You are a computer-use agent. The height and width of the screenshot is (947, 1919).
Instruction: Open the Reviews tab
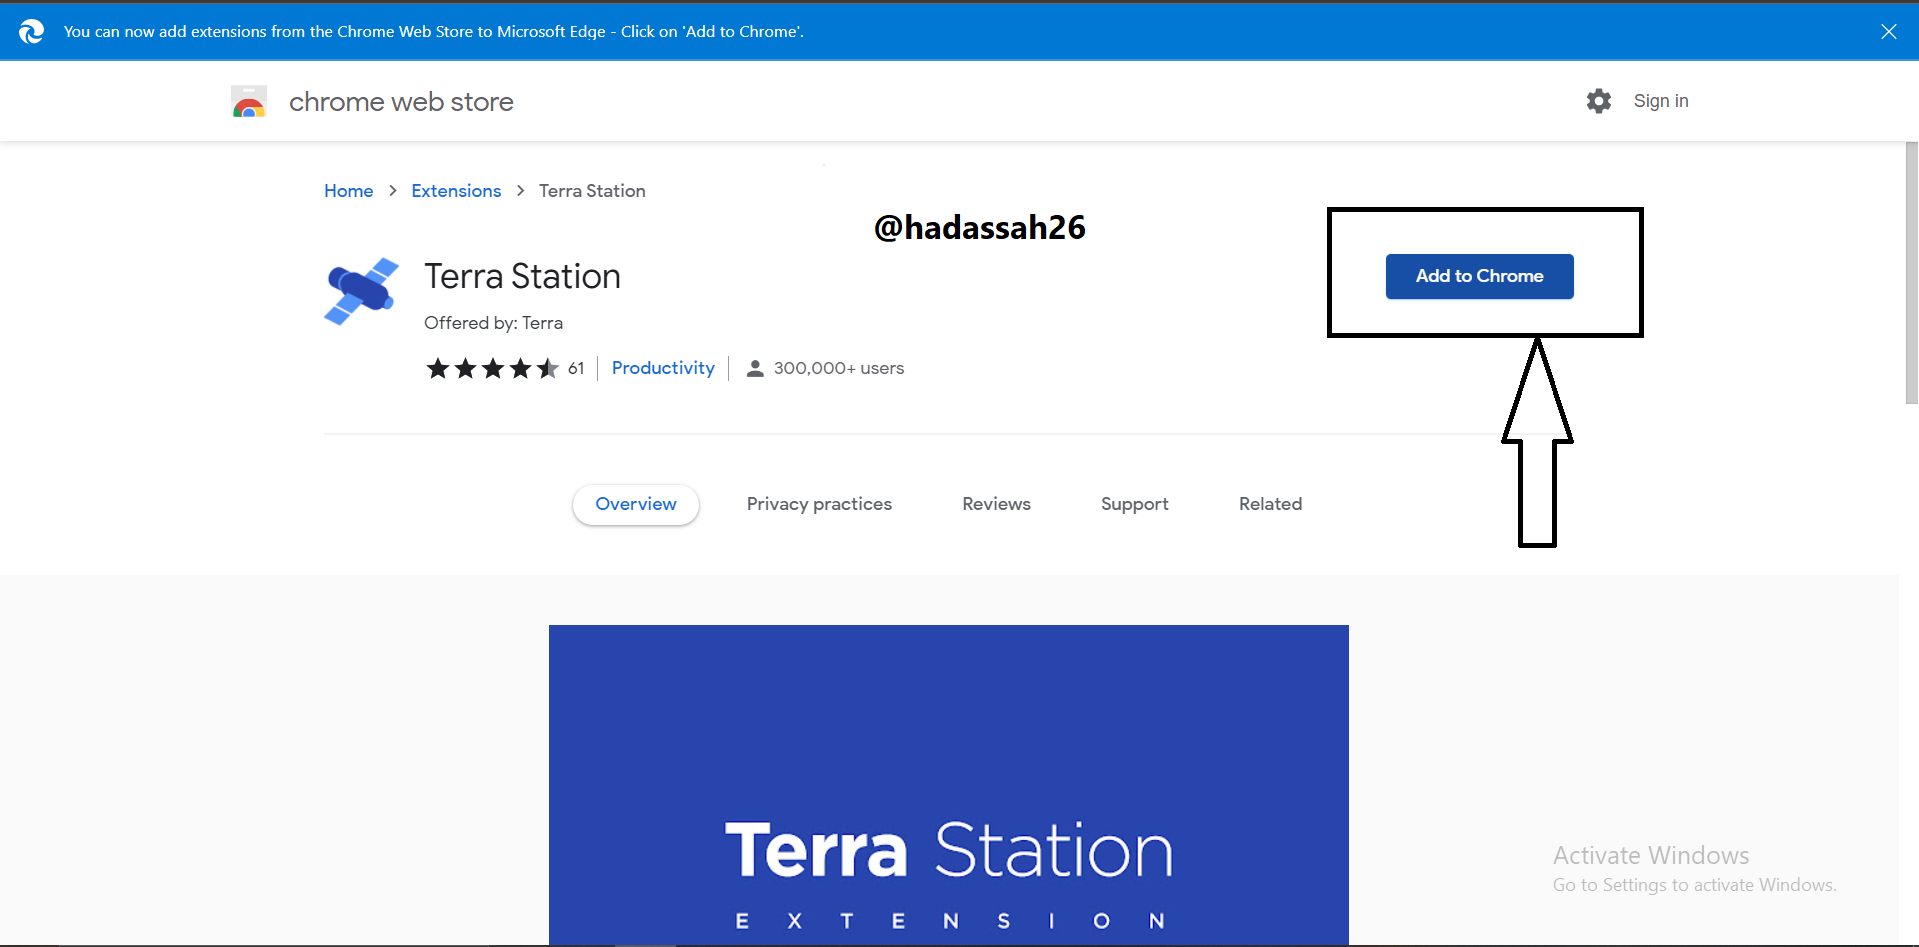[996, 504]
